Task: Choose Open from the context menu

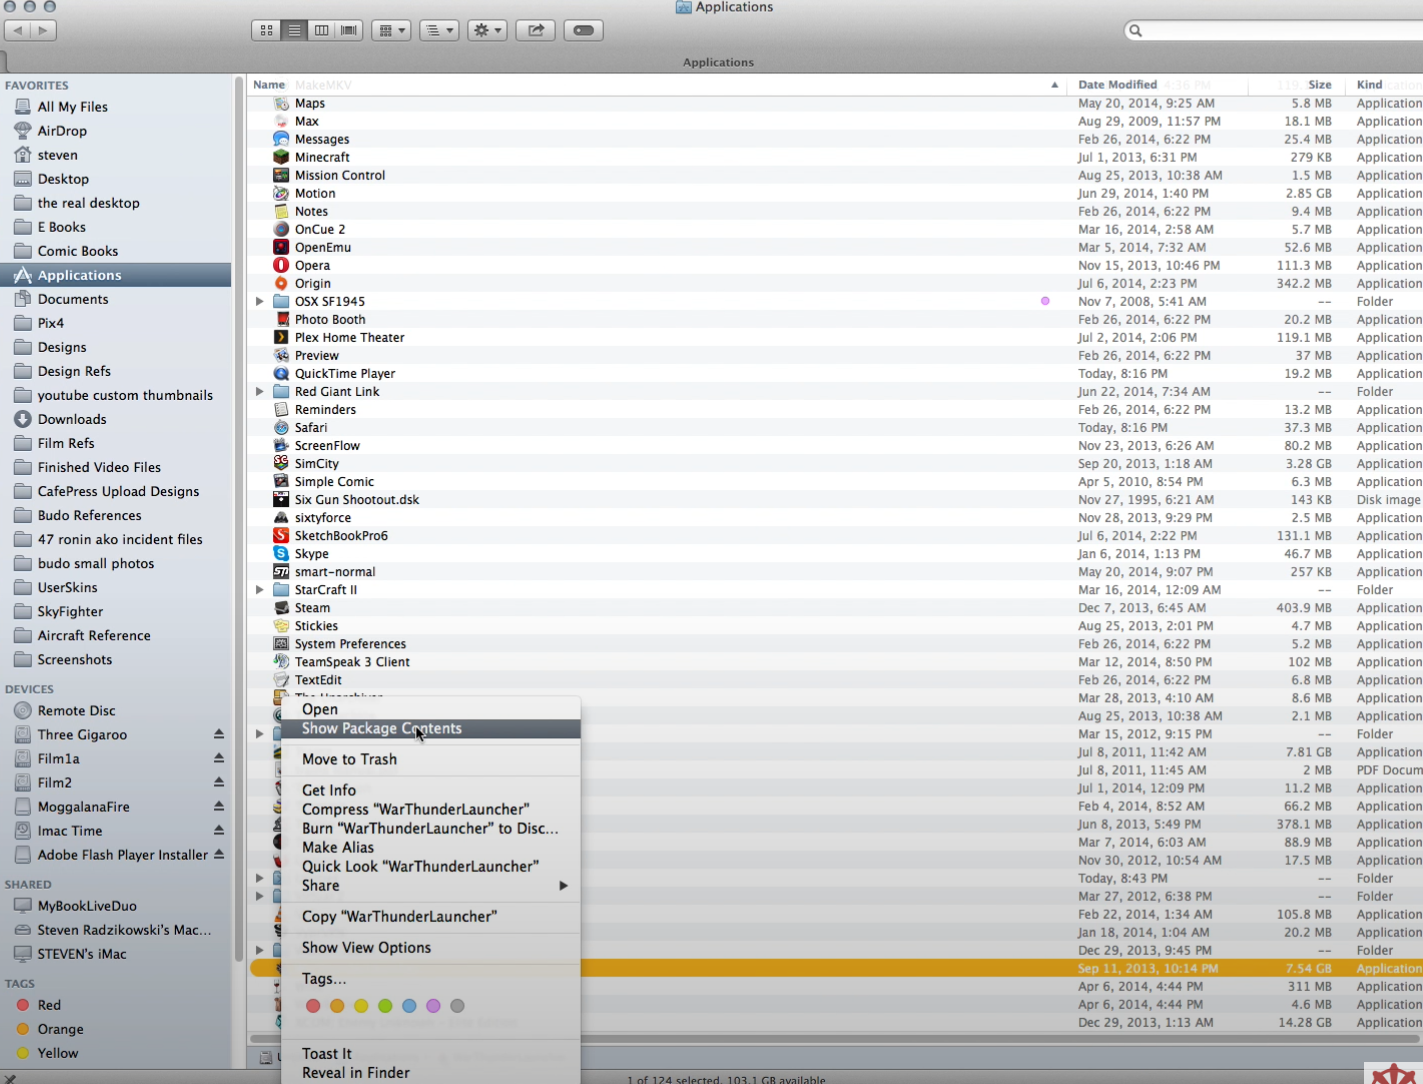Action: (430, 709)
